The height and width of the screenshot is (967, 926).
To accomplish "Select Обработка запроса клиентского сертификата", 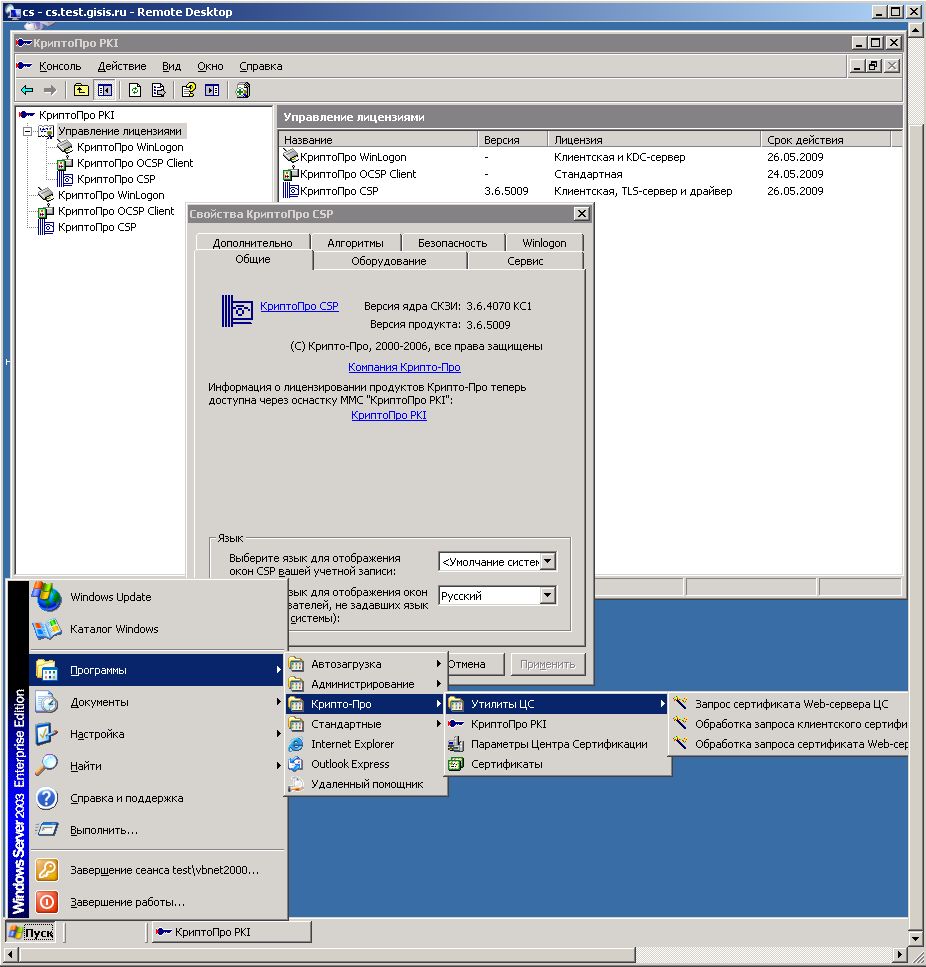I will point(788,724).
